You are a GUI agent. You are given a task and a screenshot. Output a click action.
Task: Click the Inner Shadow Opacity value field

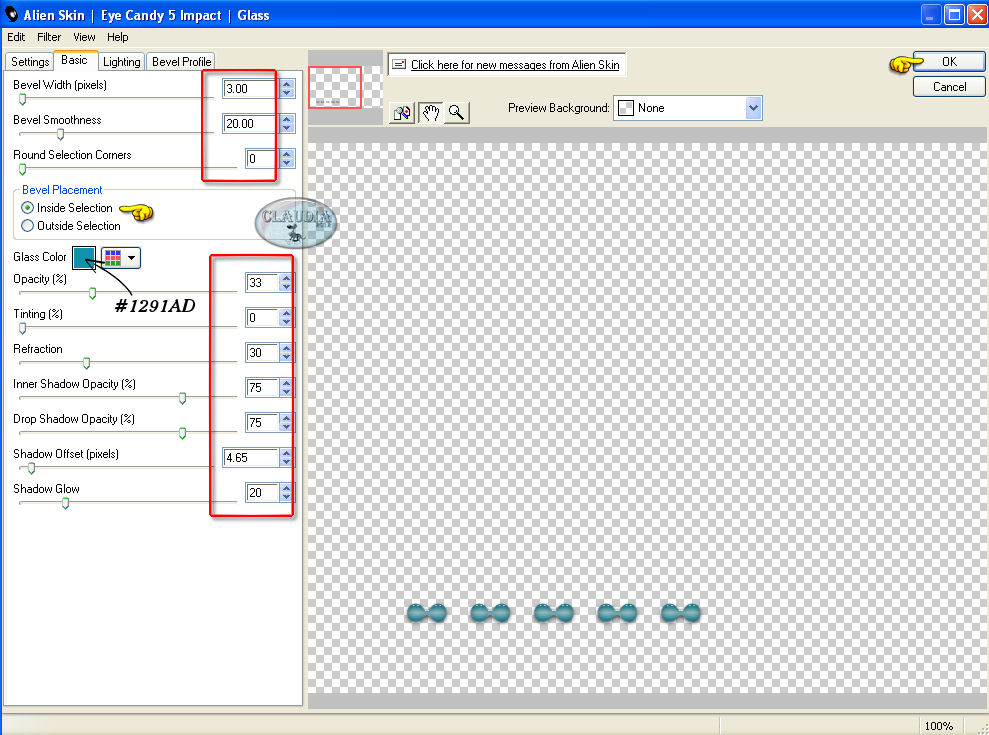point(262,388)
